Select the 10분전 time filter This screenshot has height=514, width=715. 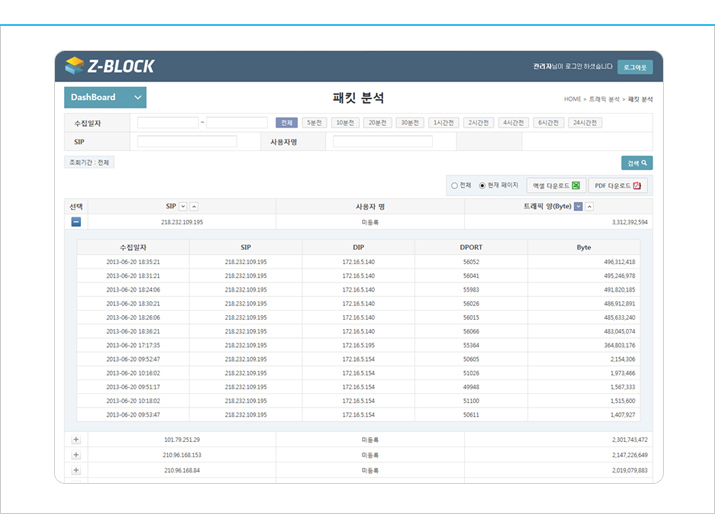(x=345, y=123)
